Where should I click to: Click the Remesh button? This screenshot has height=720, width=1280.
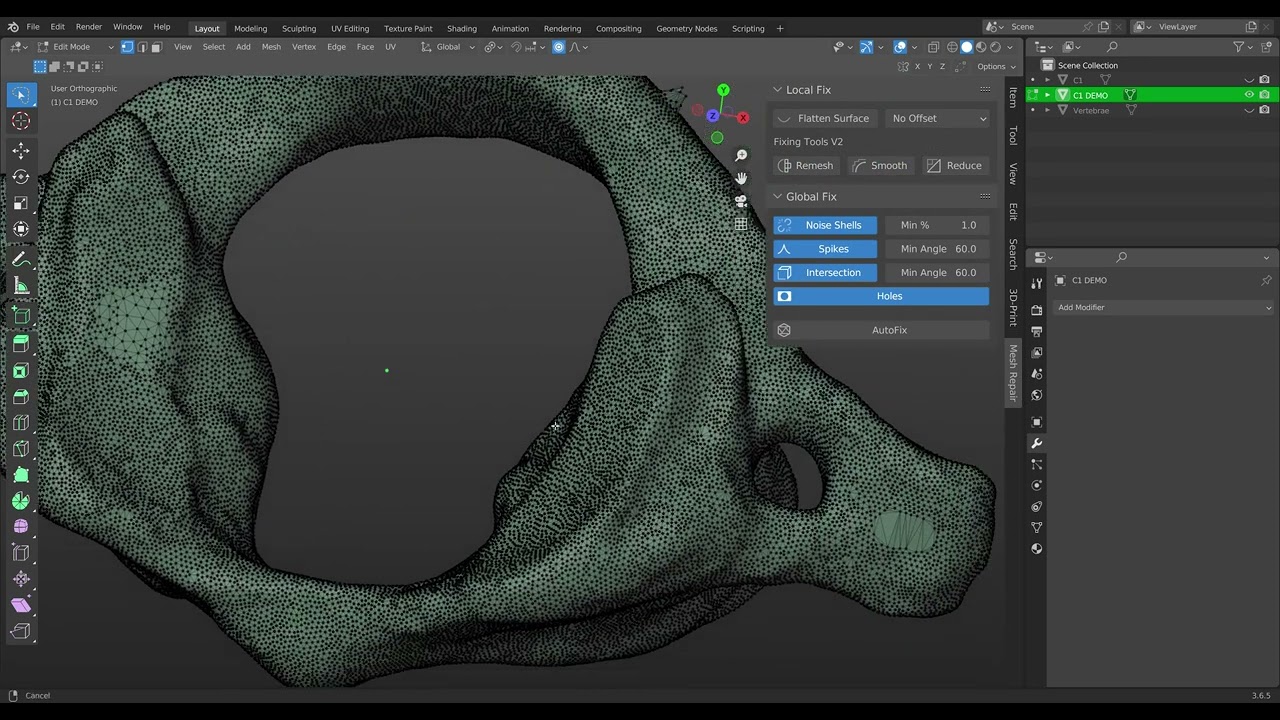807,166
